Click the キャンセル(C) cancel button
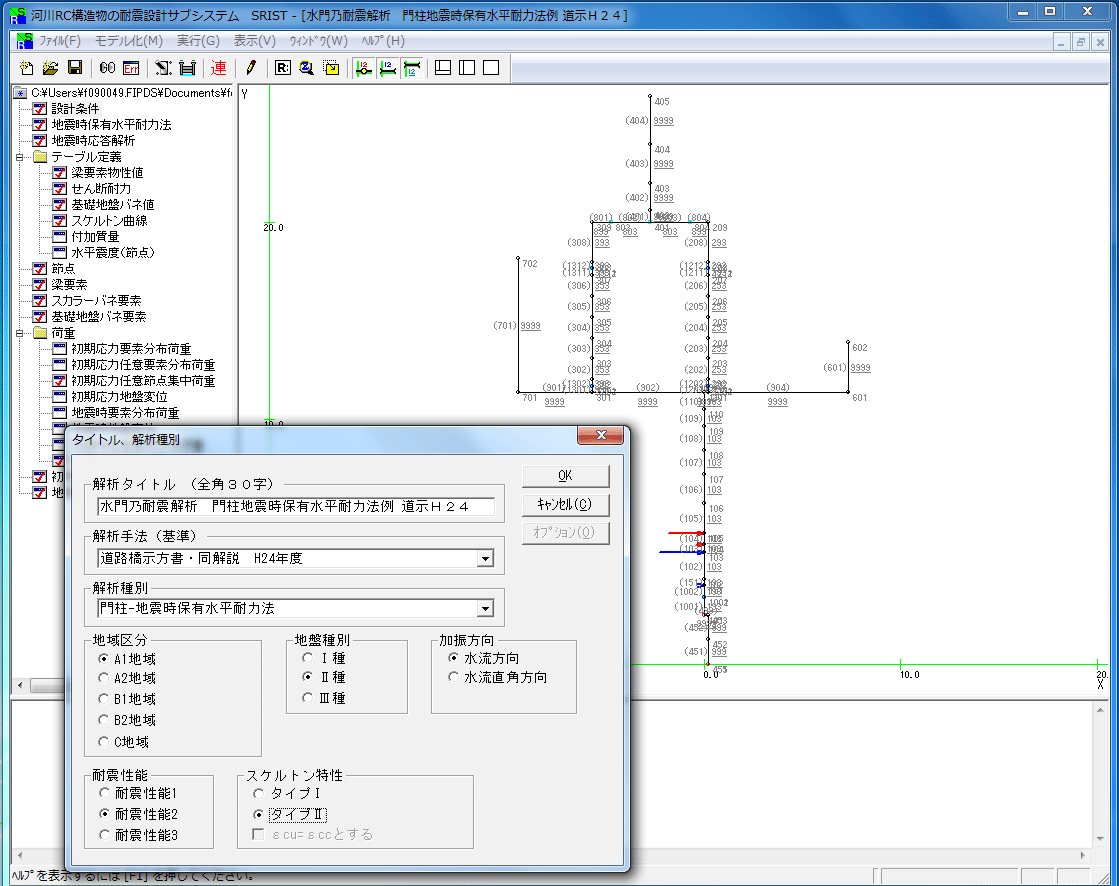The width and height of the screenshot is (1119, 886). pos(565,504)
